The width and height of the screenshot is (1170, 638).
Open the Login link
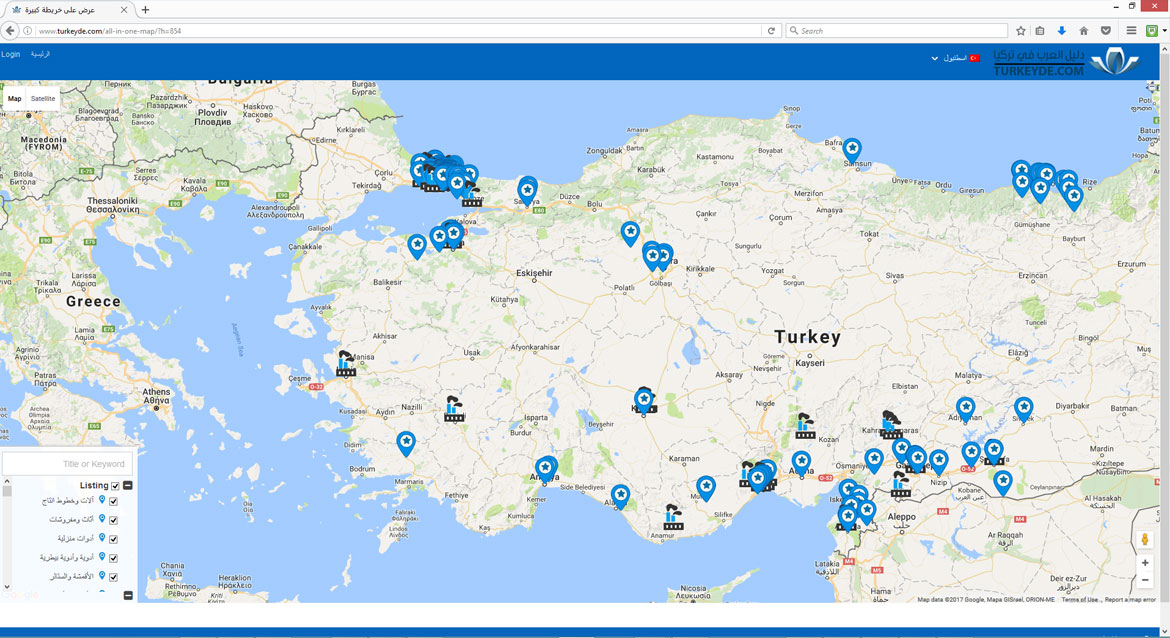coord(10,54)
